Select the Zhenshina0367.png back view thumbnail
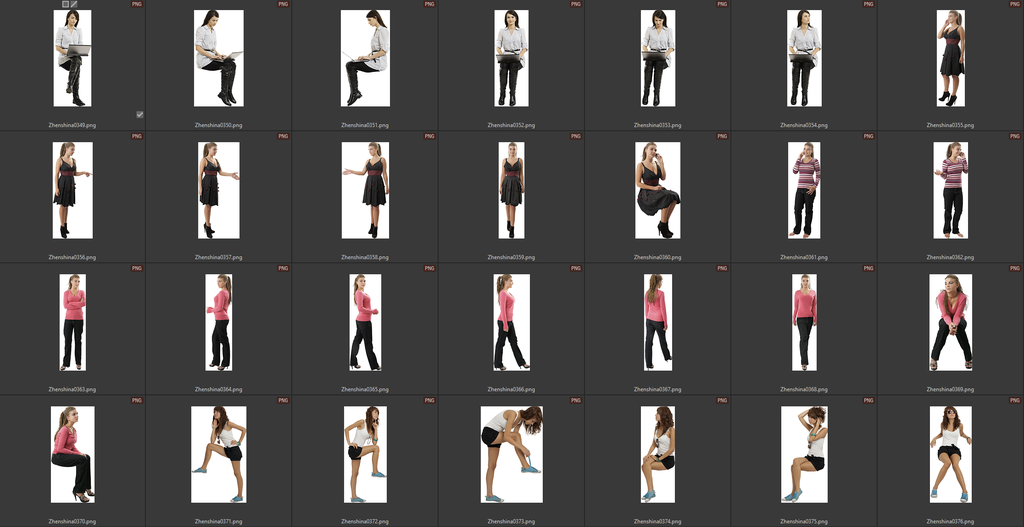1024x527 pixels. point(658,322)
